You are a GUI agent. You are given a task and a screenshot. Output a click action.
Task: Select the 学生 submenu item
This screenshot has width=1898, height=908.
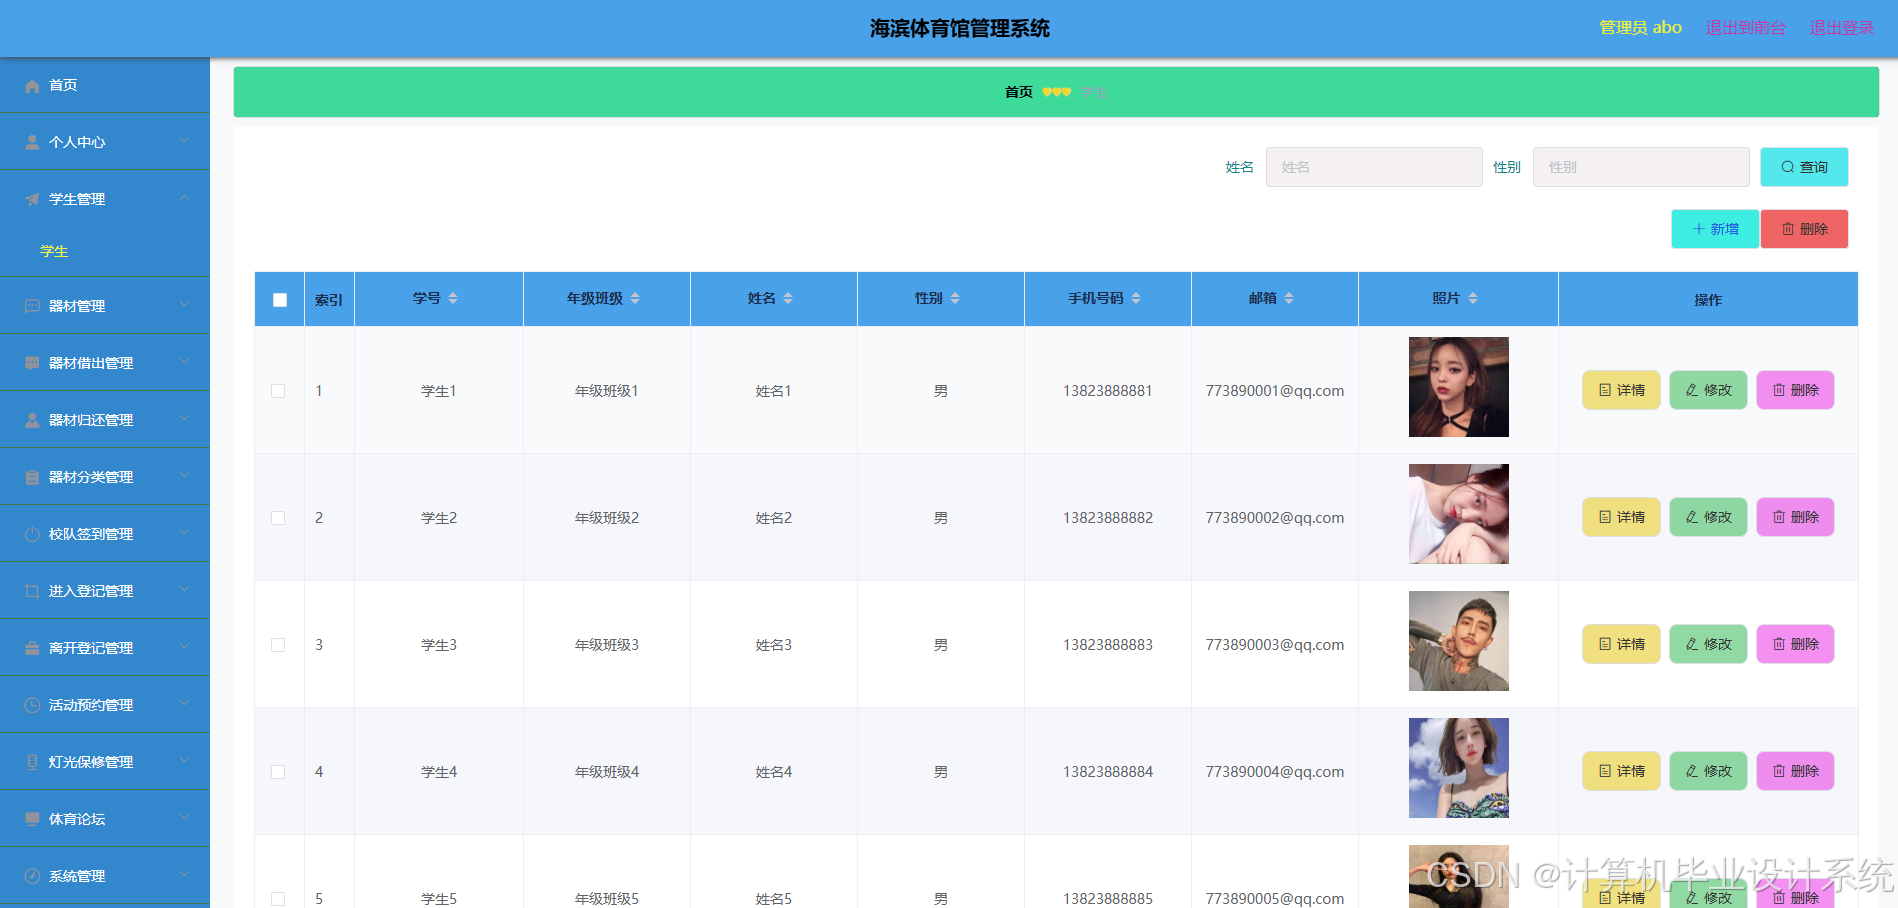coord(105,252)
